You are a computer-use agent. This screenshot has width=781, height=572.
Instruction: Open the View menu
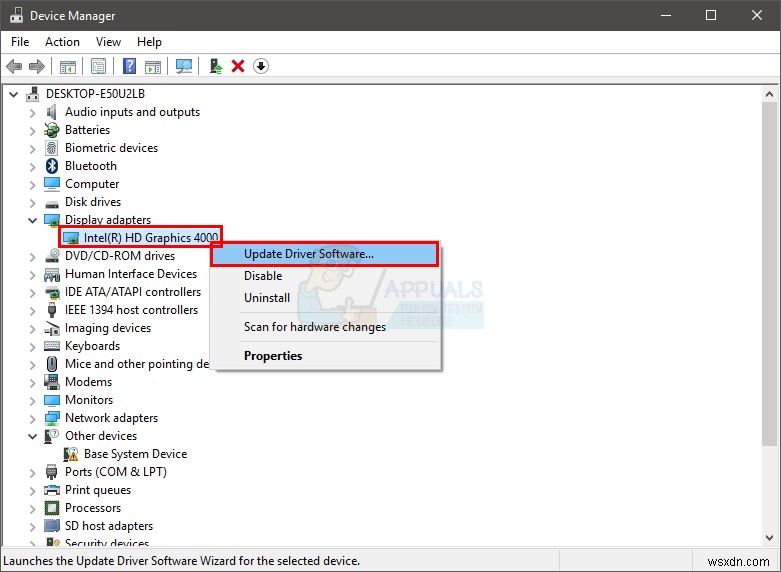pos(108,42)
